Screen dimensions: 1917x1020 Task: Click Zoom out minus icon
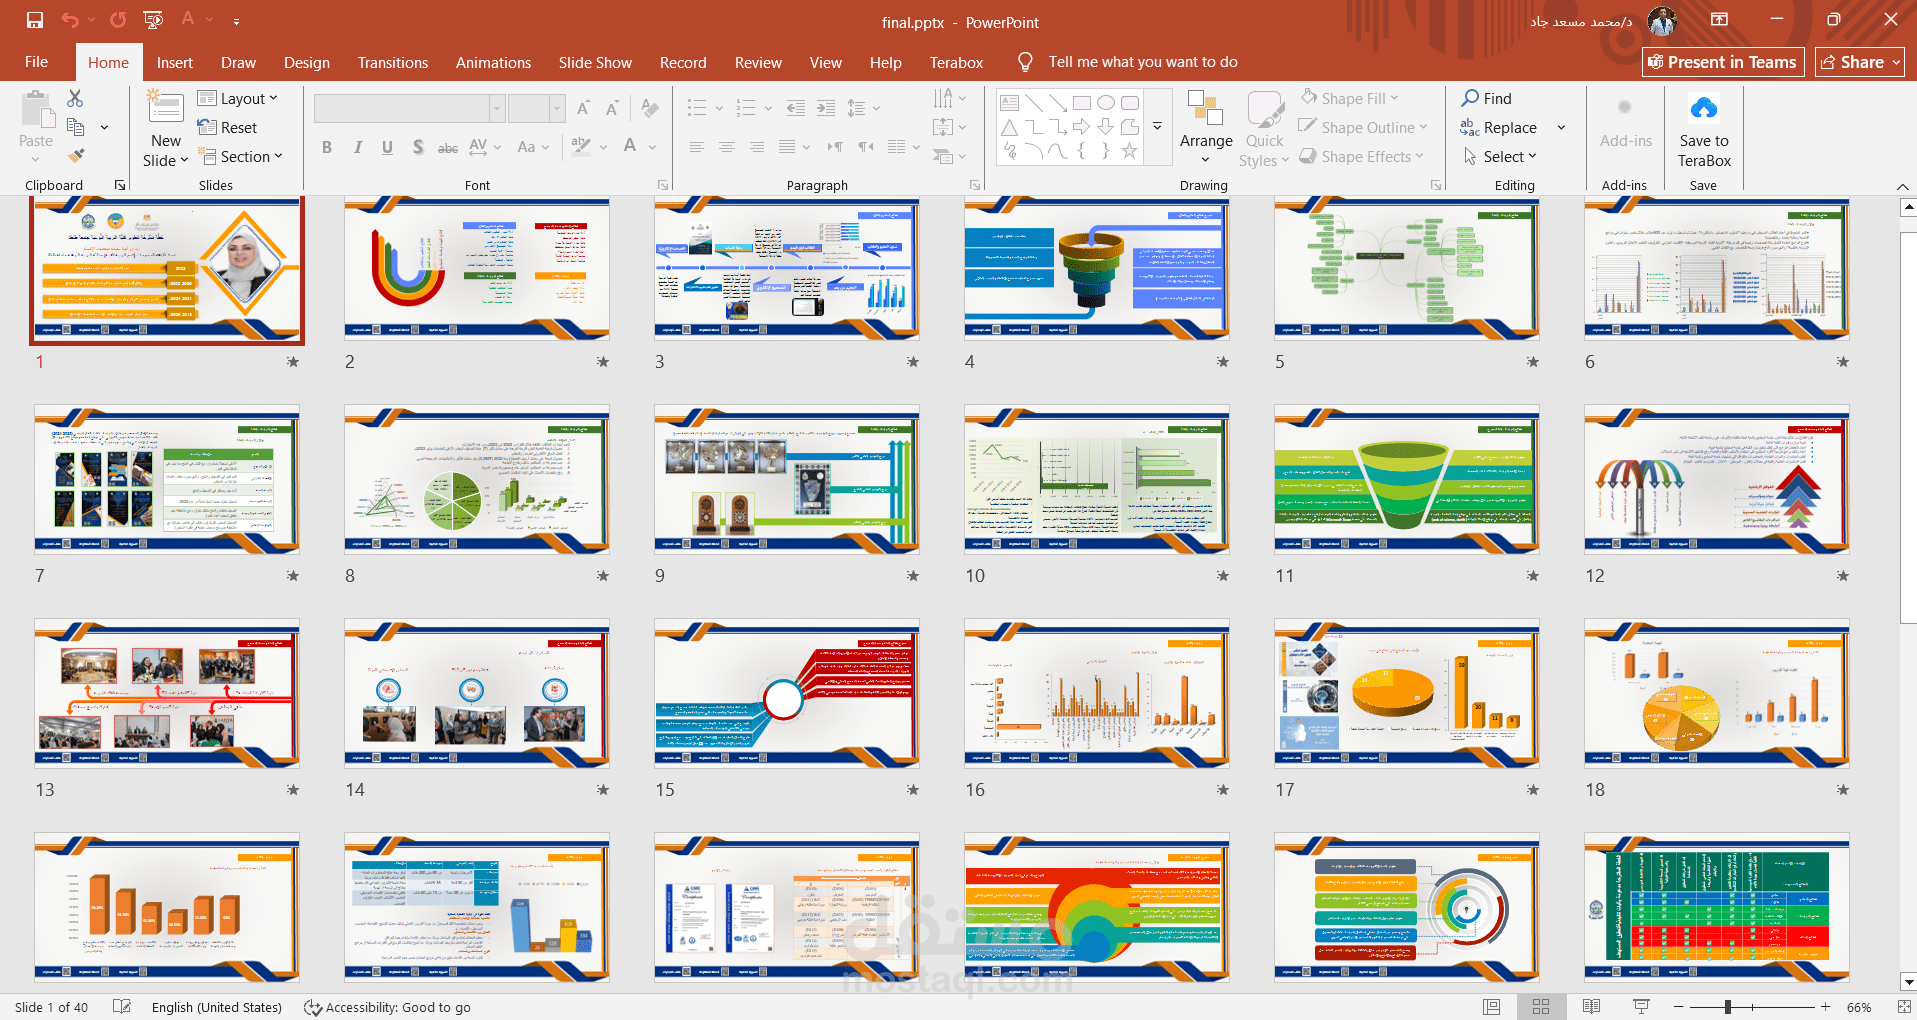coord(1679,1007)
